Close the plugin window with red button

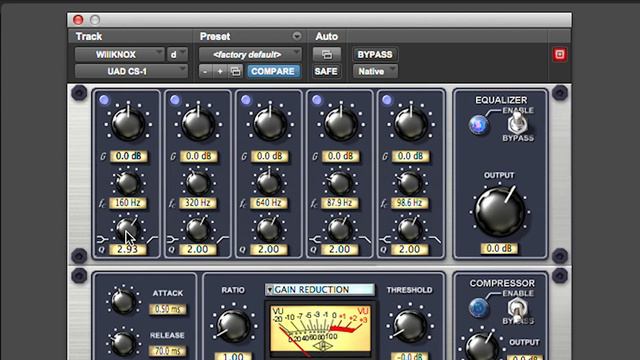tap(78, 20)
